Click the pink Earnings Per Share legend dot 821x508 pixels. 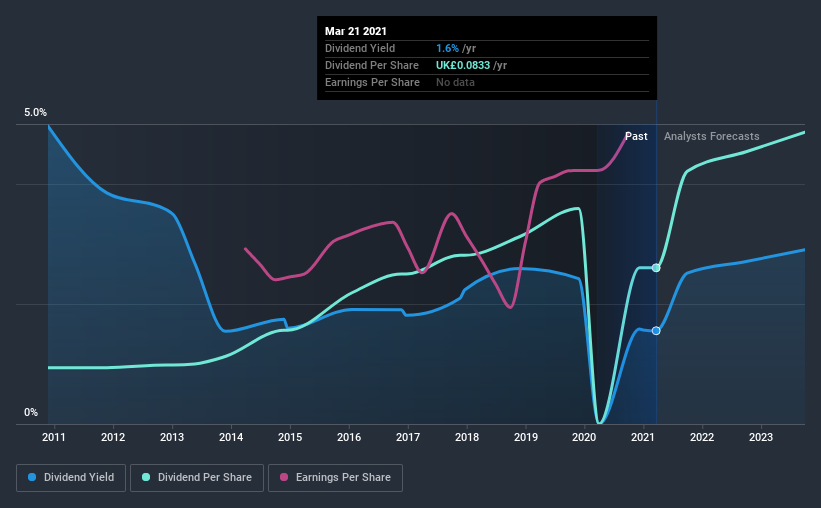coord(284,477)
